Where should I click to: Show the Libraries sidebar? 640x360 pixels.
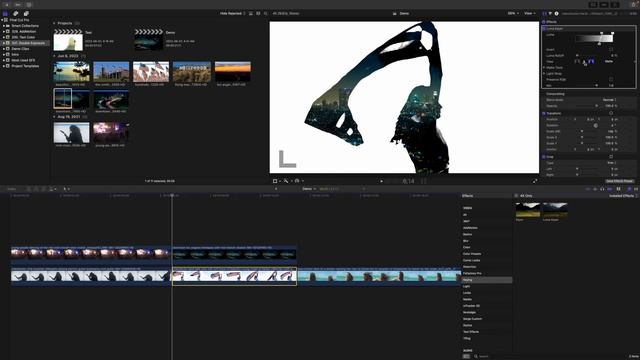click(x=5, y=13)
